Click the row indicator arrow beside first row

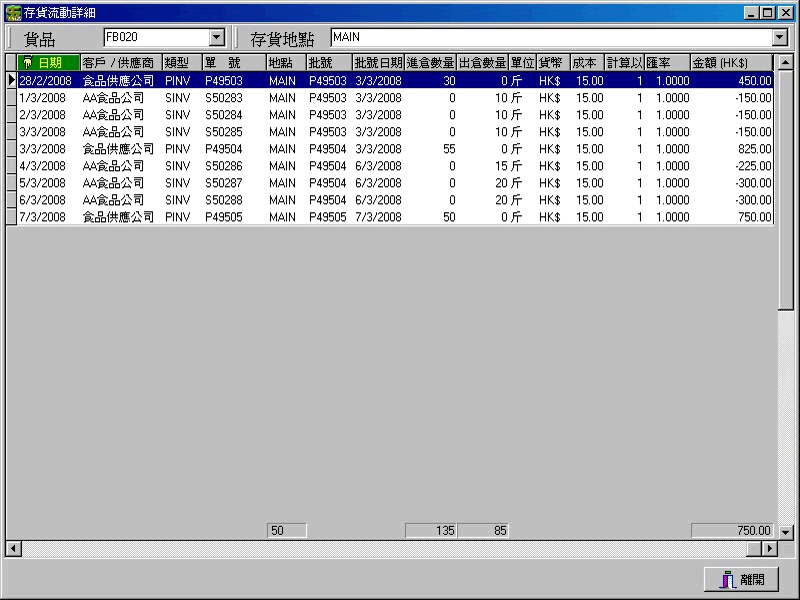pos(11,80)
